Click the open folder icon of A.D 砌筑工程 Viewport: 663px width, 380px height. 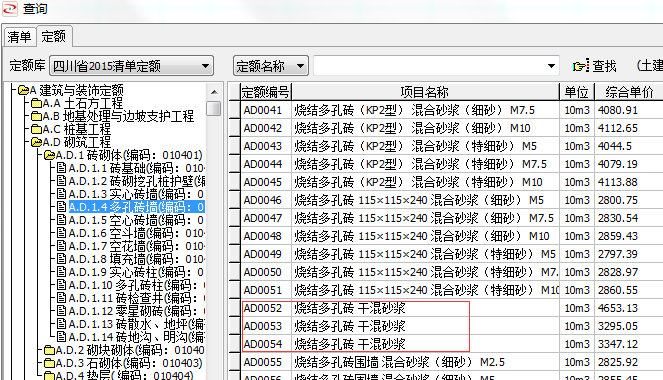pyautogui.click(x=36, y=142)
